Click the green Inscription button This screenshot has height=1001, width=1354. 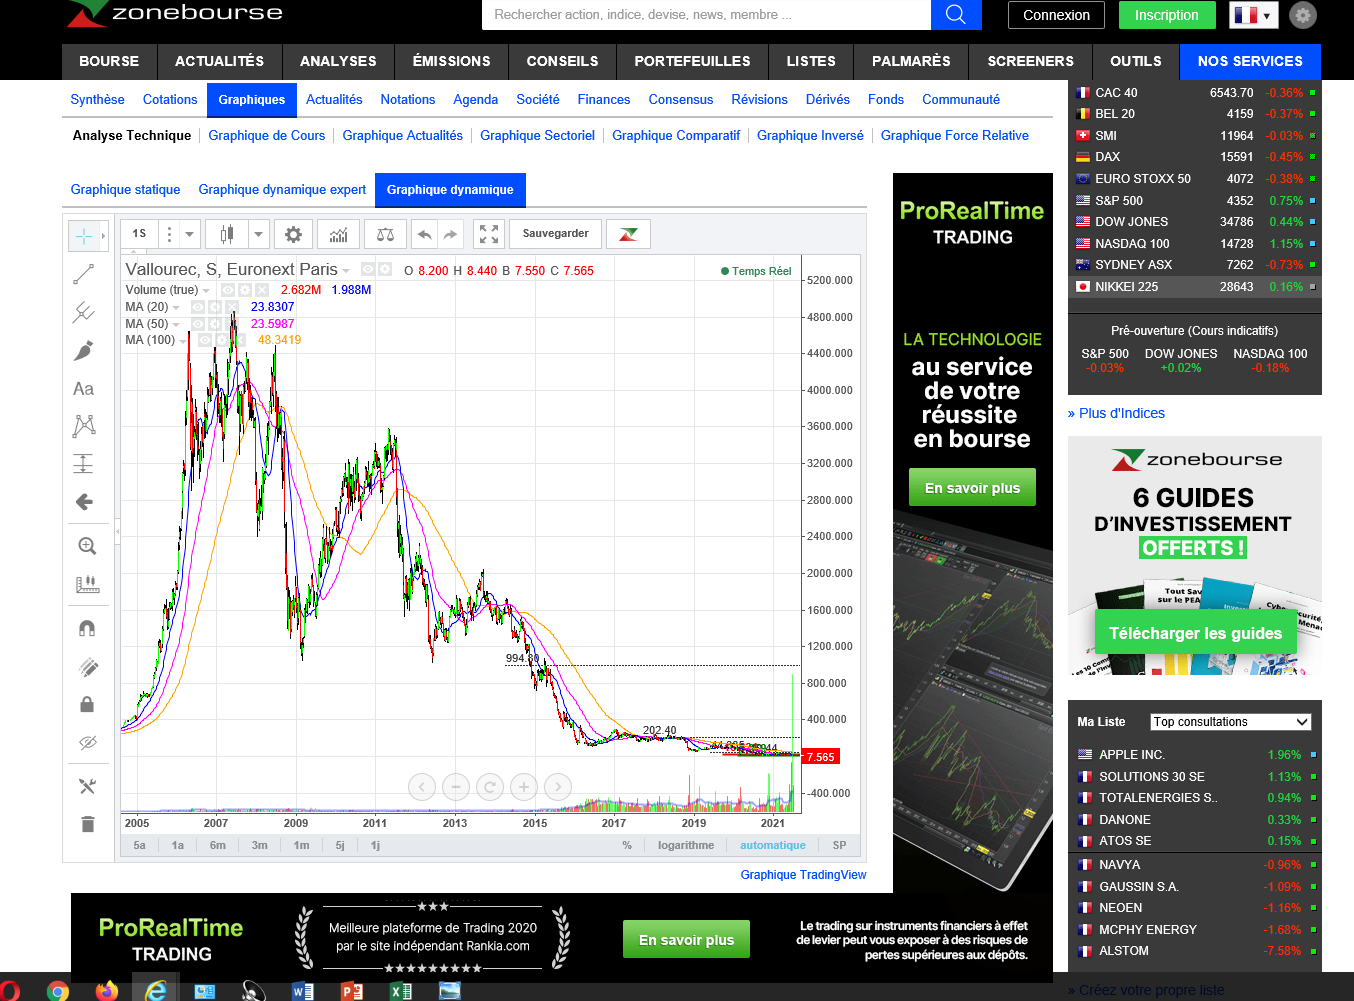[1166, 15]
